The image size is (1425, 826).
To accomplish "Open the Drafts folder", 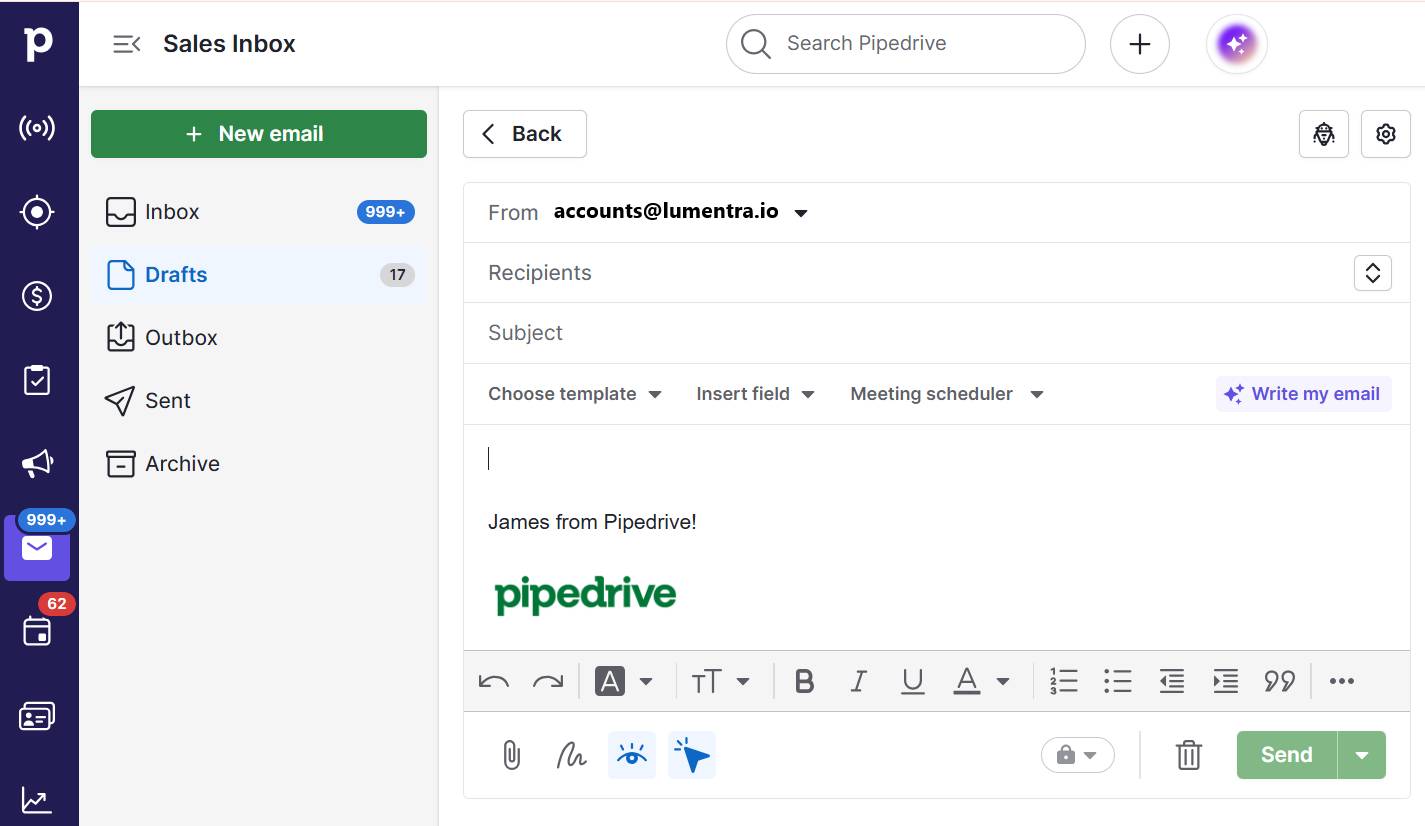I will [x=259, y=275].
